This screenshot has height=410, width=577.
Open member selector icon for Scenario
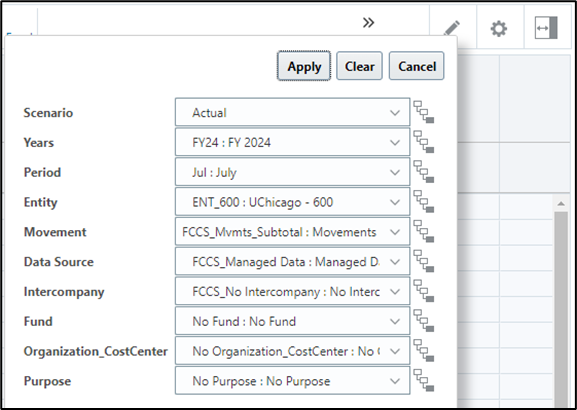point(424,112)
